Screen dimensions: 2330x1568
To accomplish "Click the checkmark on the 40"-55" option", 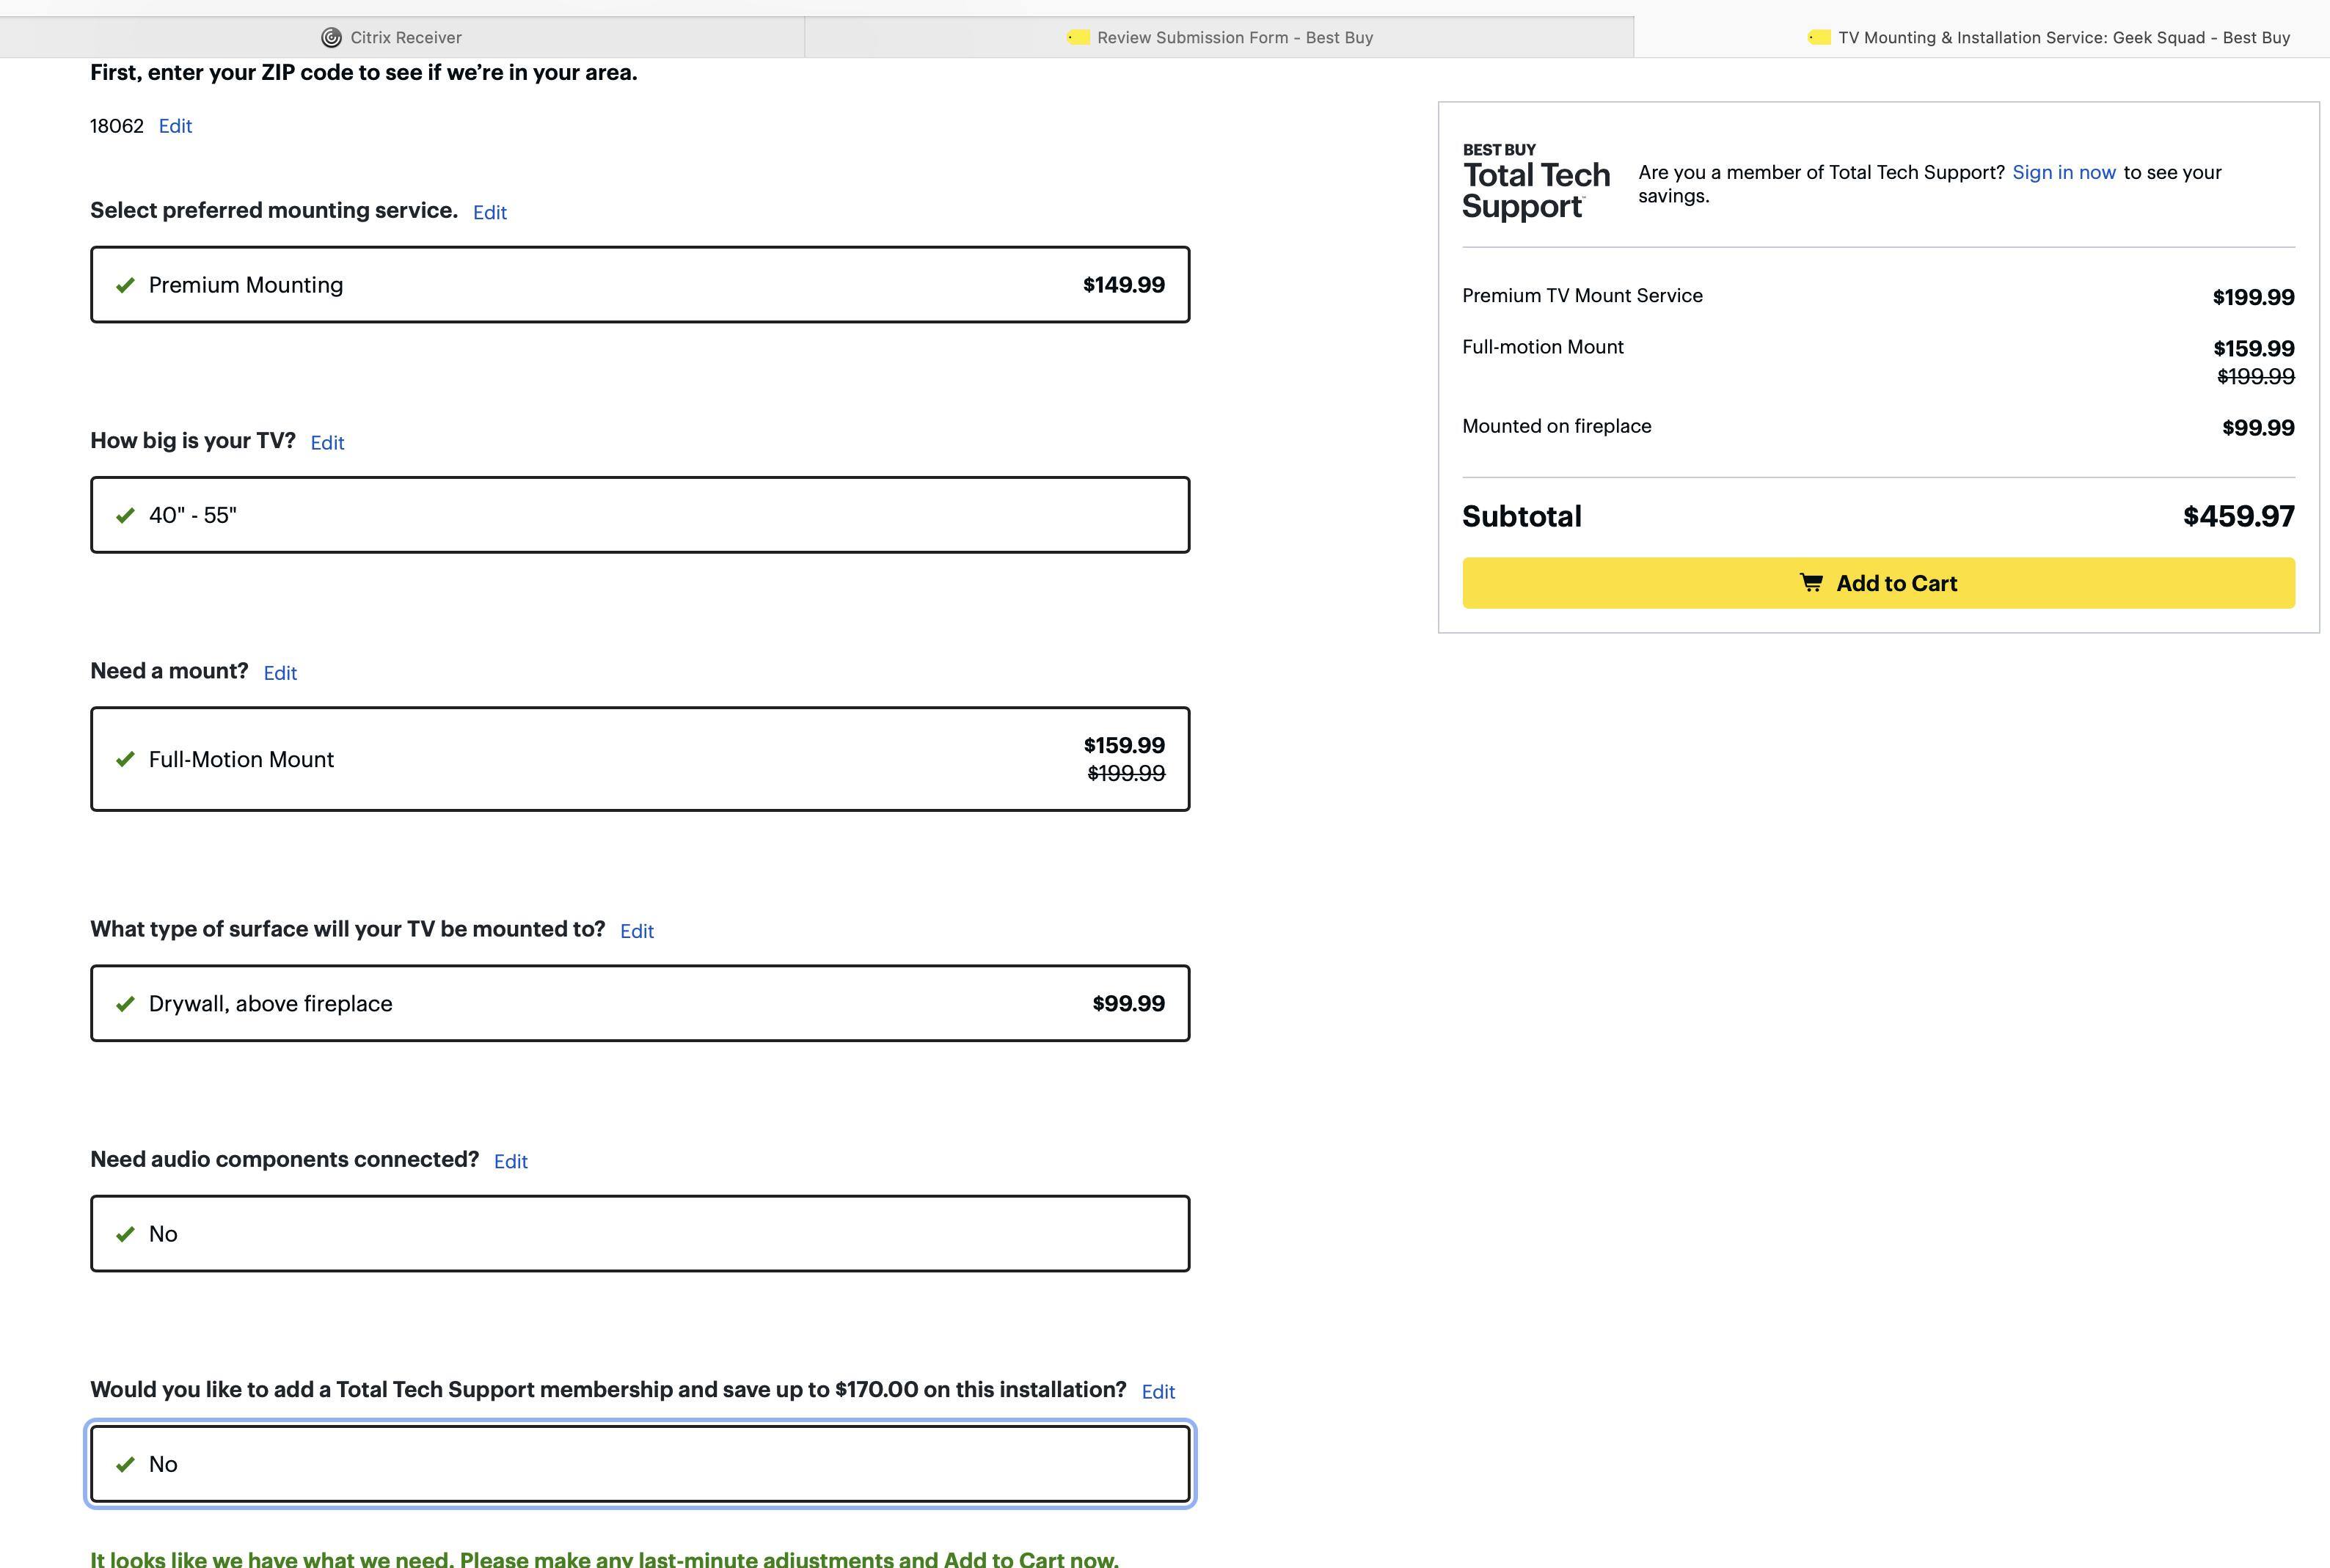I will tap(125, 515).
